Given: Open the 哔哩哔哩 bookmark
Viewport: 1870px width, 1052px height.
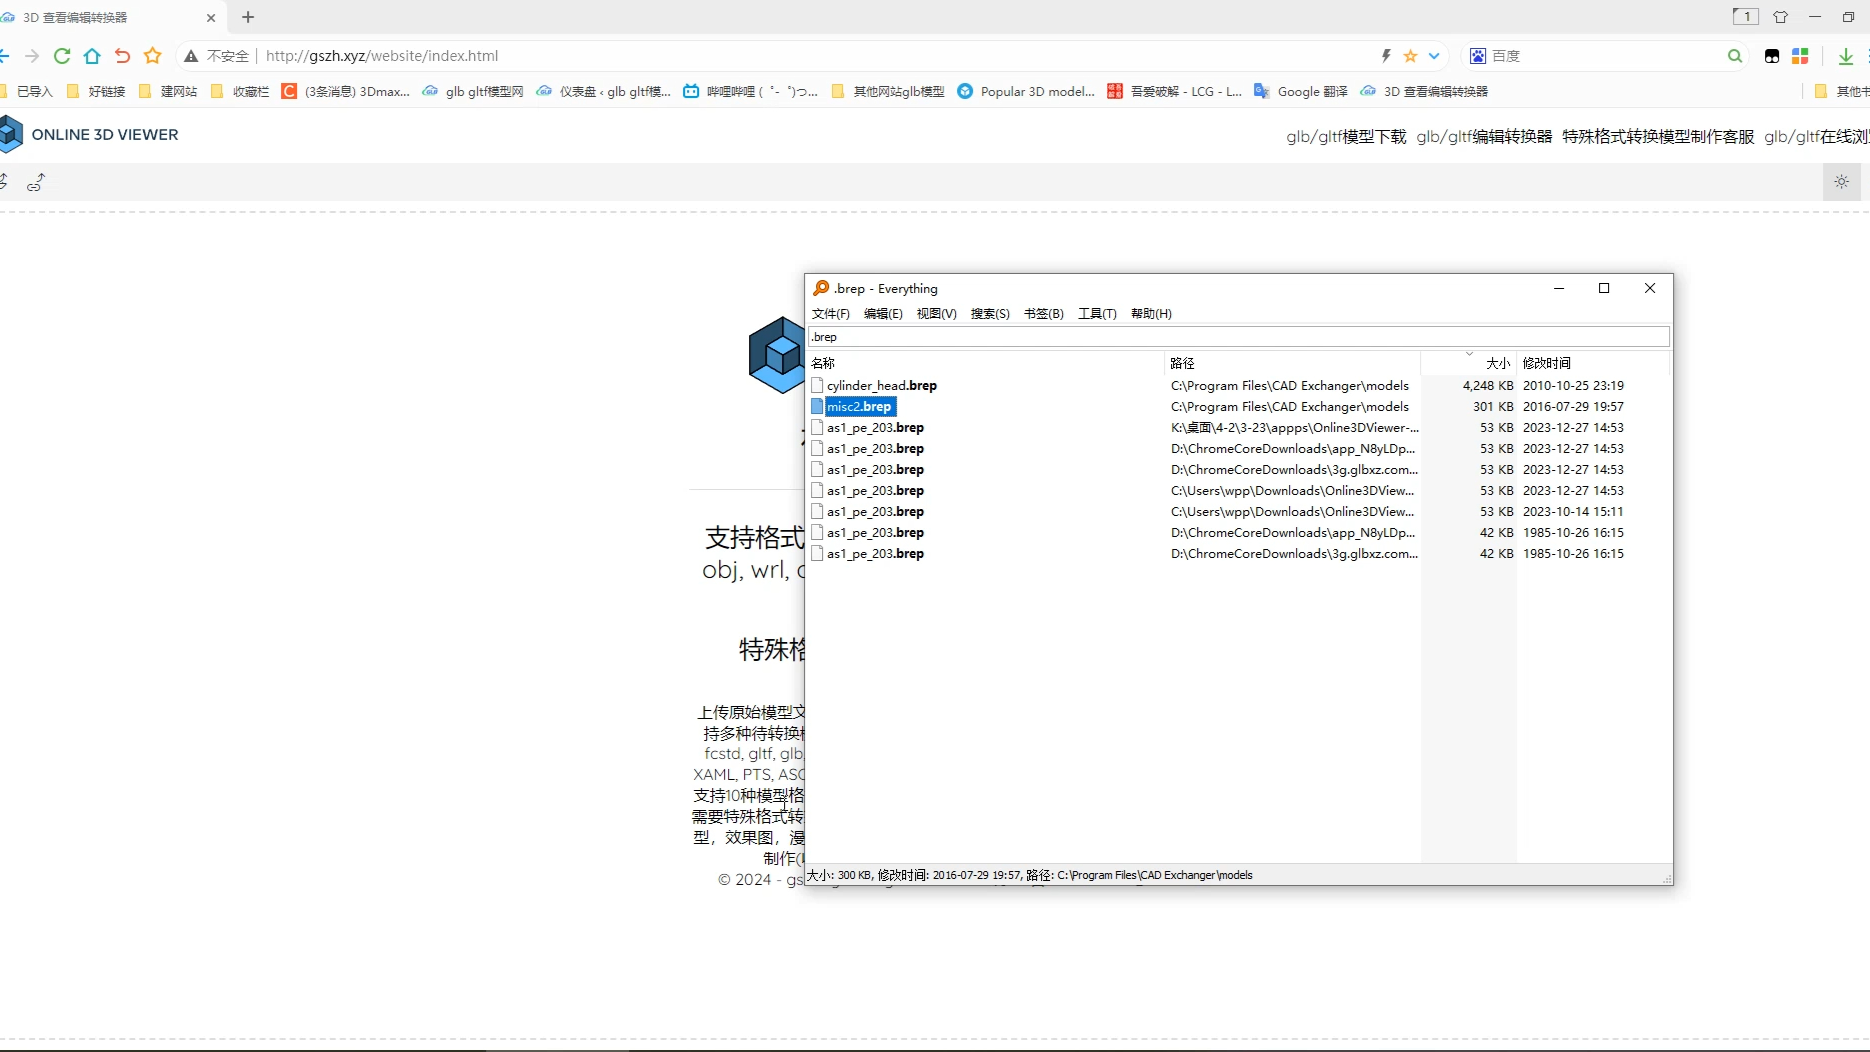Looking at the screenshot, I should coord(751,91).
